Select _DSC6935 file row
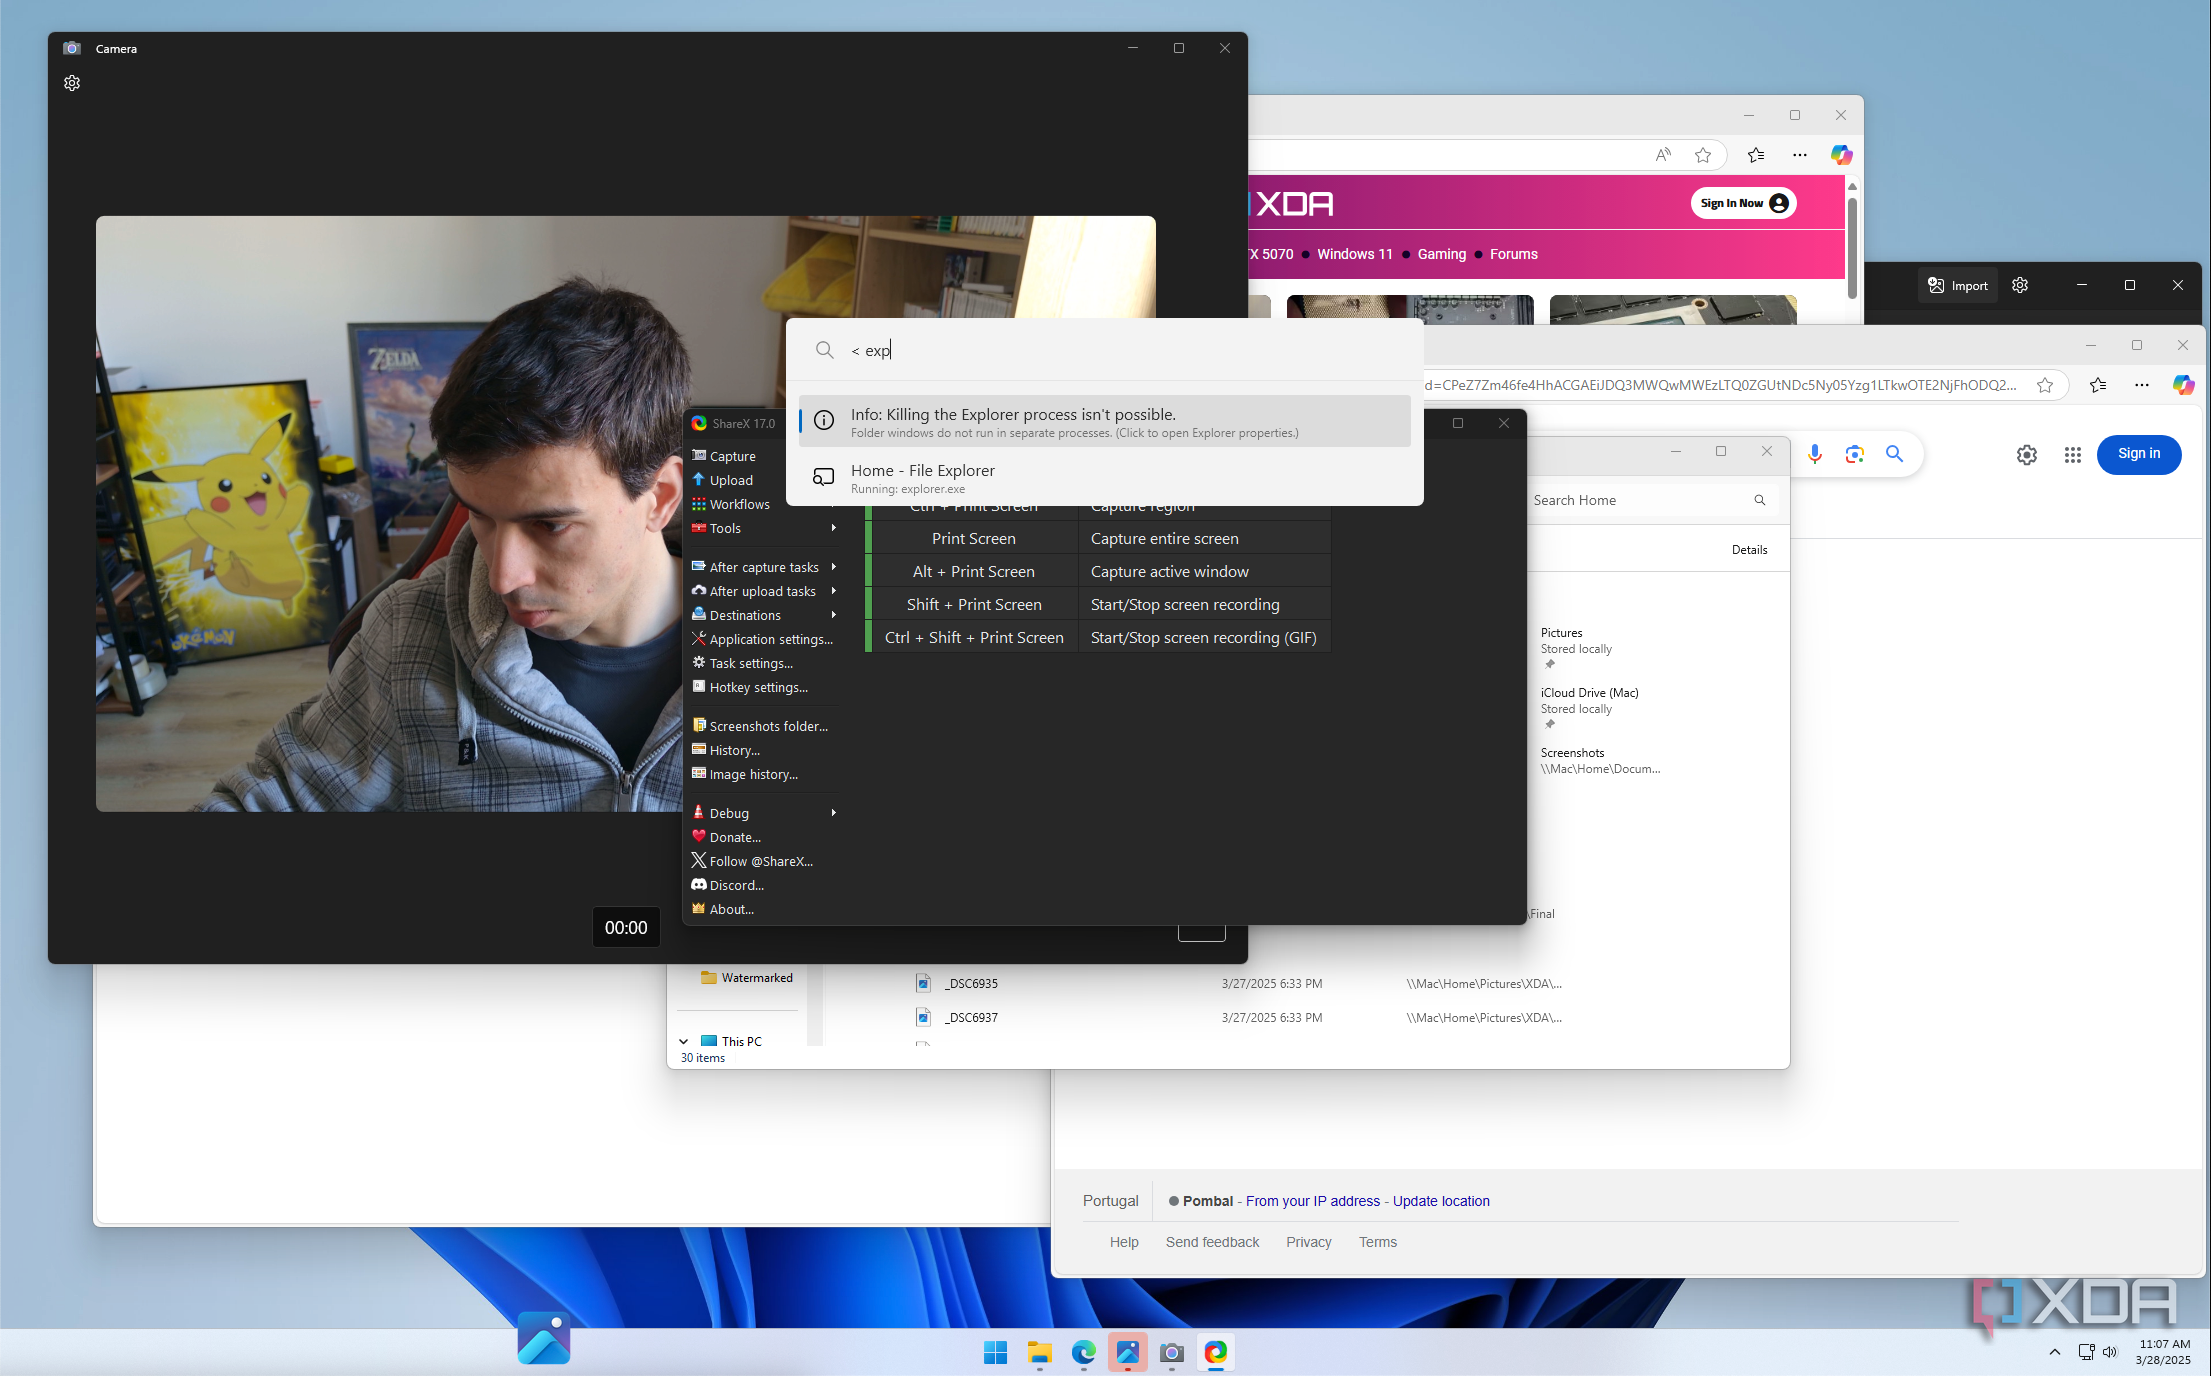 click(x=1238, y=984)
